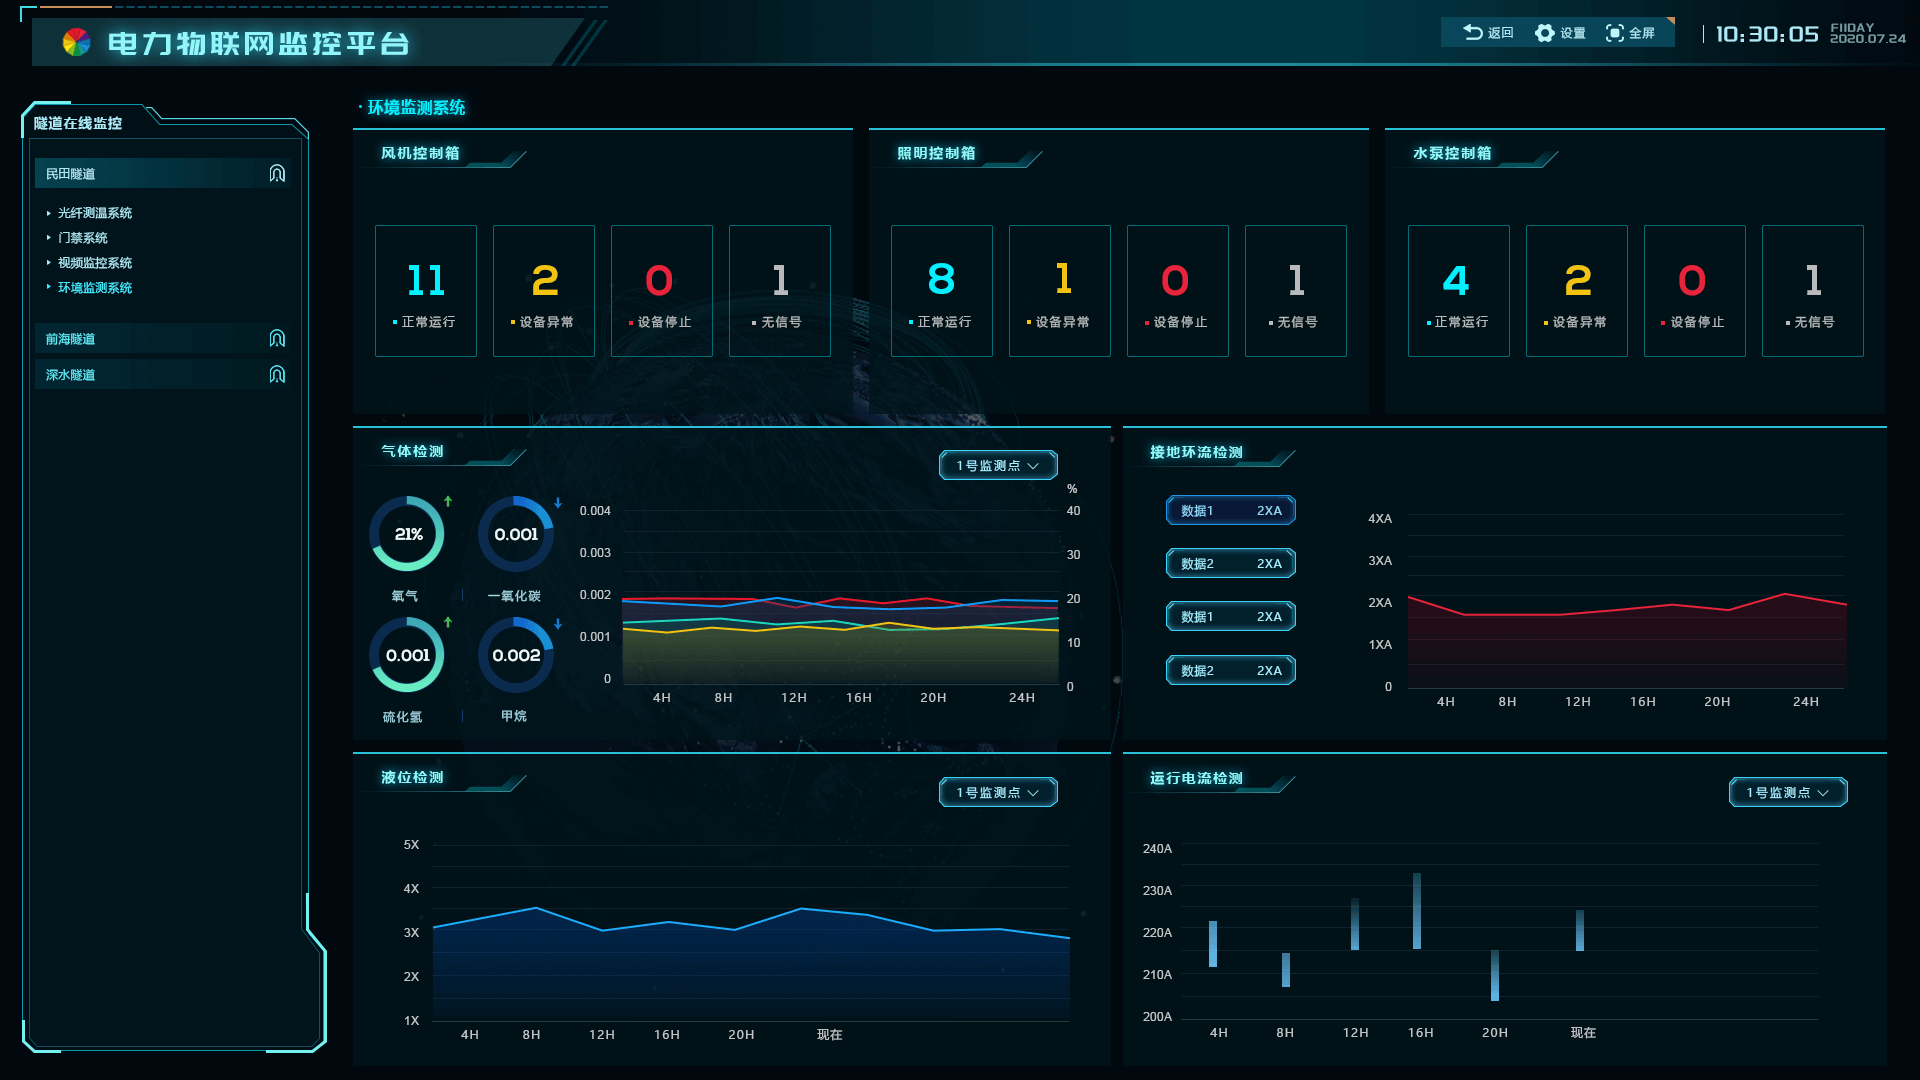Click pump box 设备停止 count card
The height and width of the screenshot is (1080, 1920).
click(x=1694, y=290)
